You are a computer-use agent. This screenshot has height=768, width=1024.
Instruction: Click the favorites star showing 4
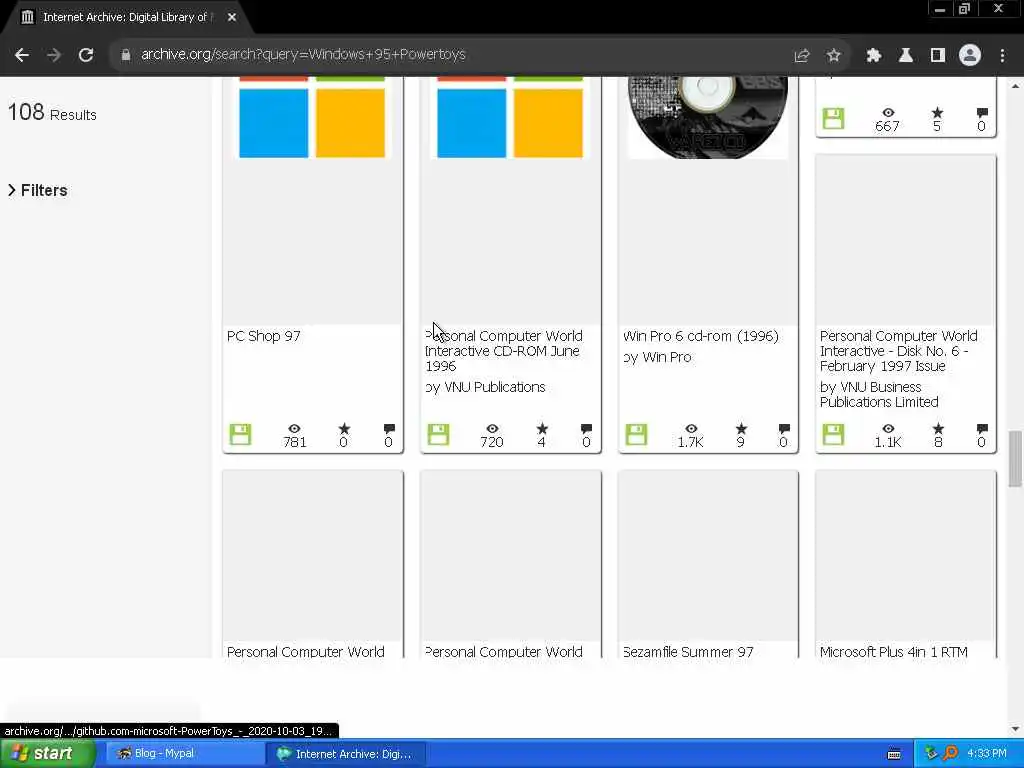pos(542,428)
